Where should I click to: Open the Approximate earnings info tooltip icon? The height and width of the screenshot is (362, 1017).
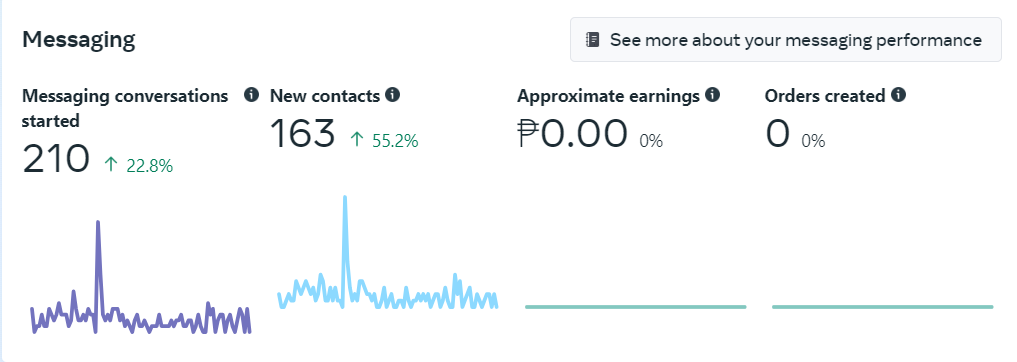click(x=713, y=95)
